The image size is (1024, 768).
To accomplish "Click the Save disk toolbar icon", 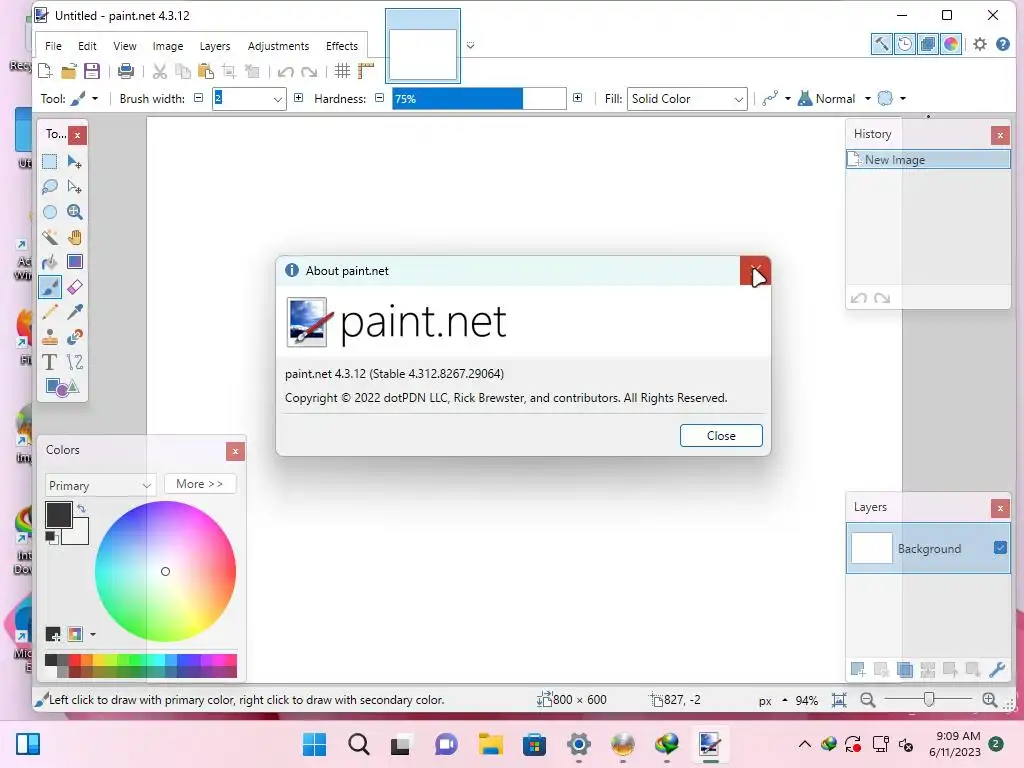I will (92, 71).
